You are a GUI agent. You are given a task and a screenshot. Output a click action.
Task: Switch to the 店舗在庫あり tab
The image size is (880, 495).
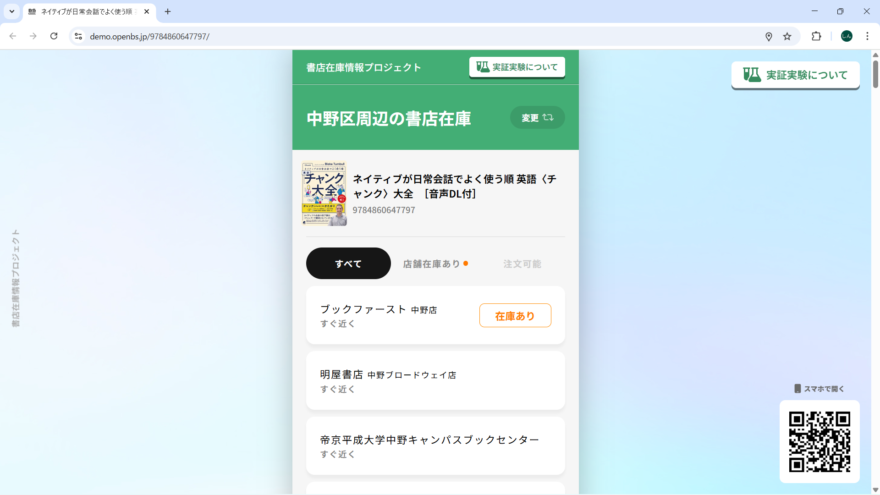pyautogui.click(x=434, y=264)
